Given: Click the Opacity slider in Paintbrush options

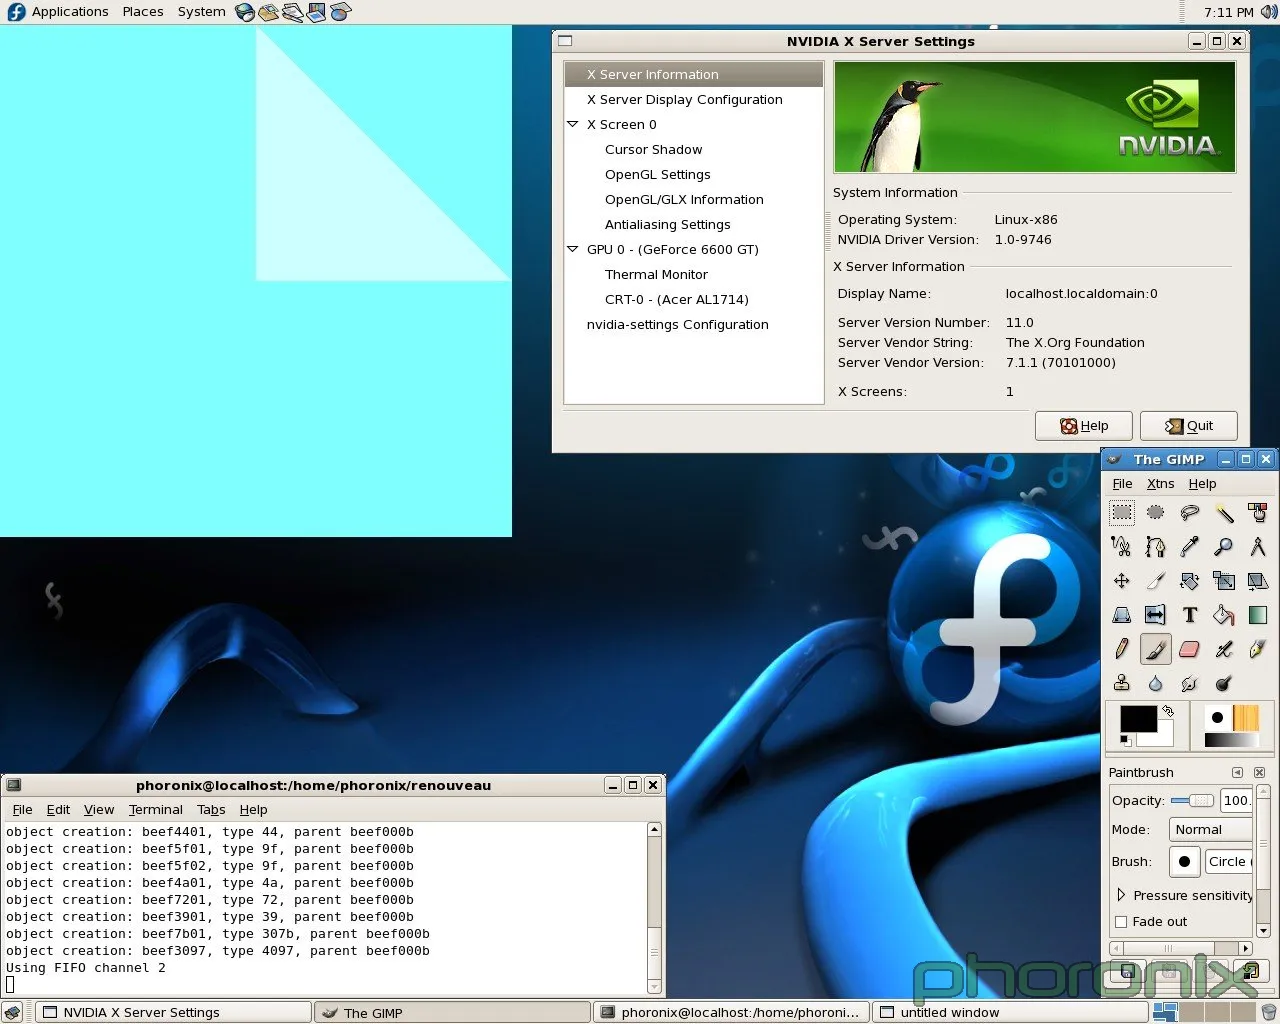Looking at the screenshot, I should click(1192, 800).
